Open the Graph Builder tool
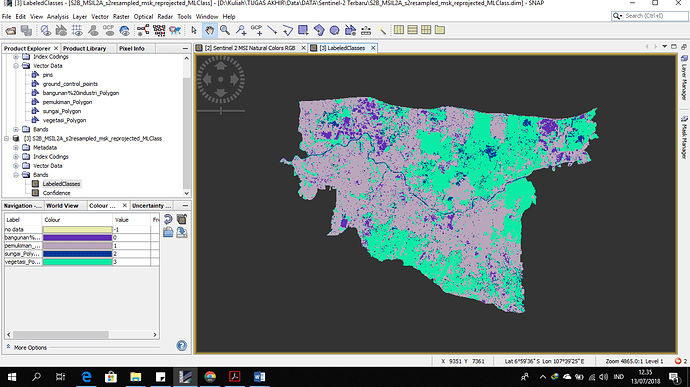 coord(143,30)
